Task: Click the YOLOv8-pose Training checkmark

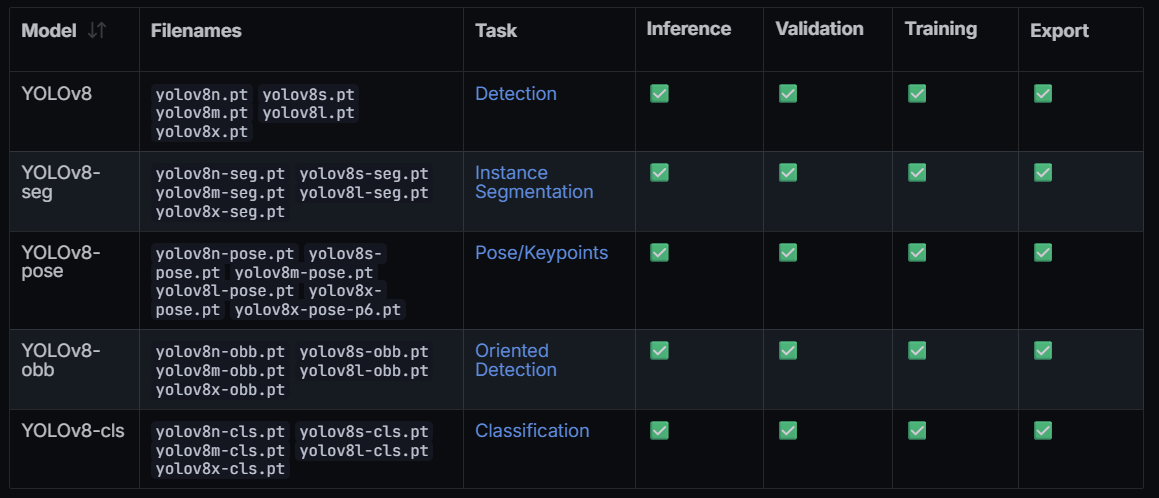Action: pyautogui.click(x=917, y=253)
